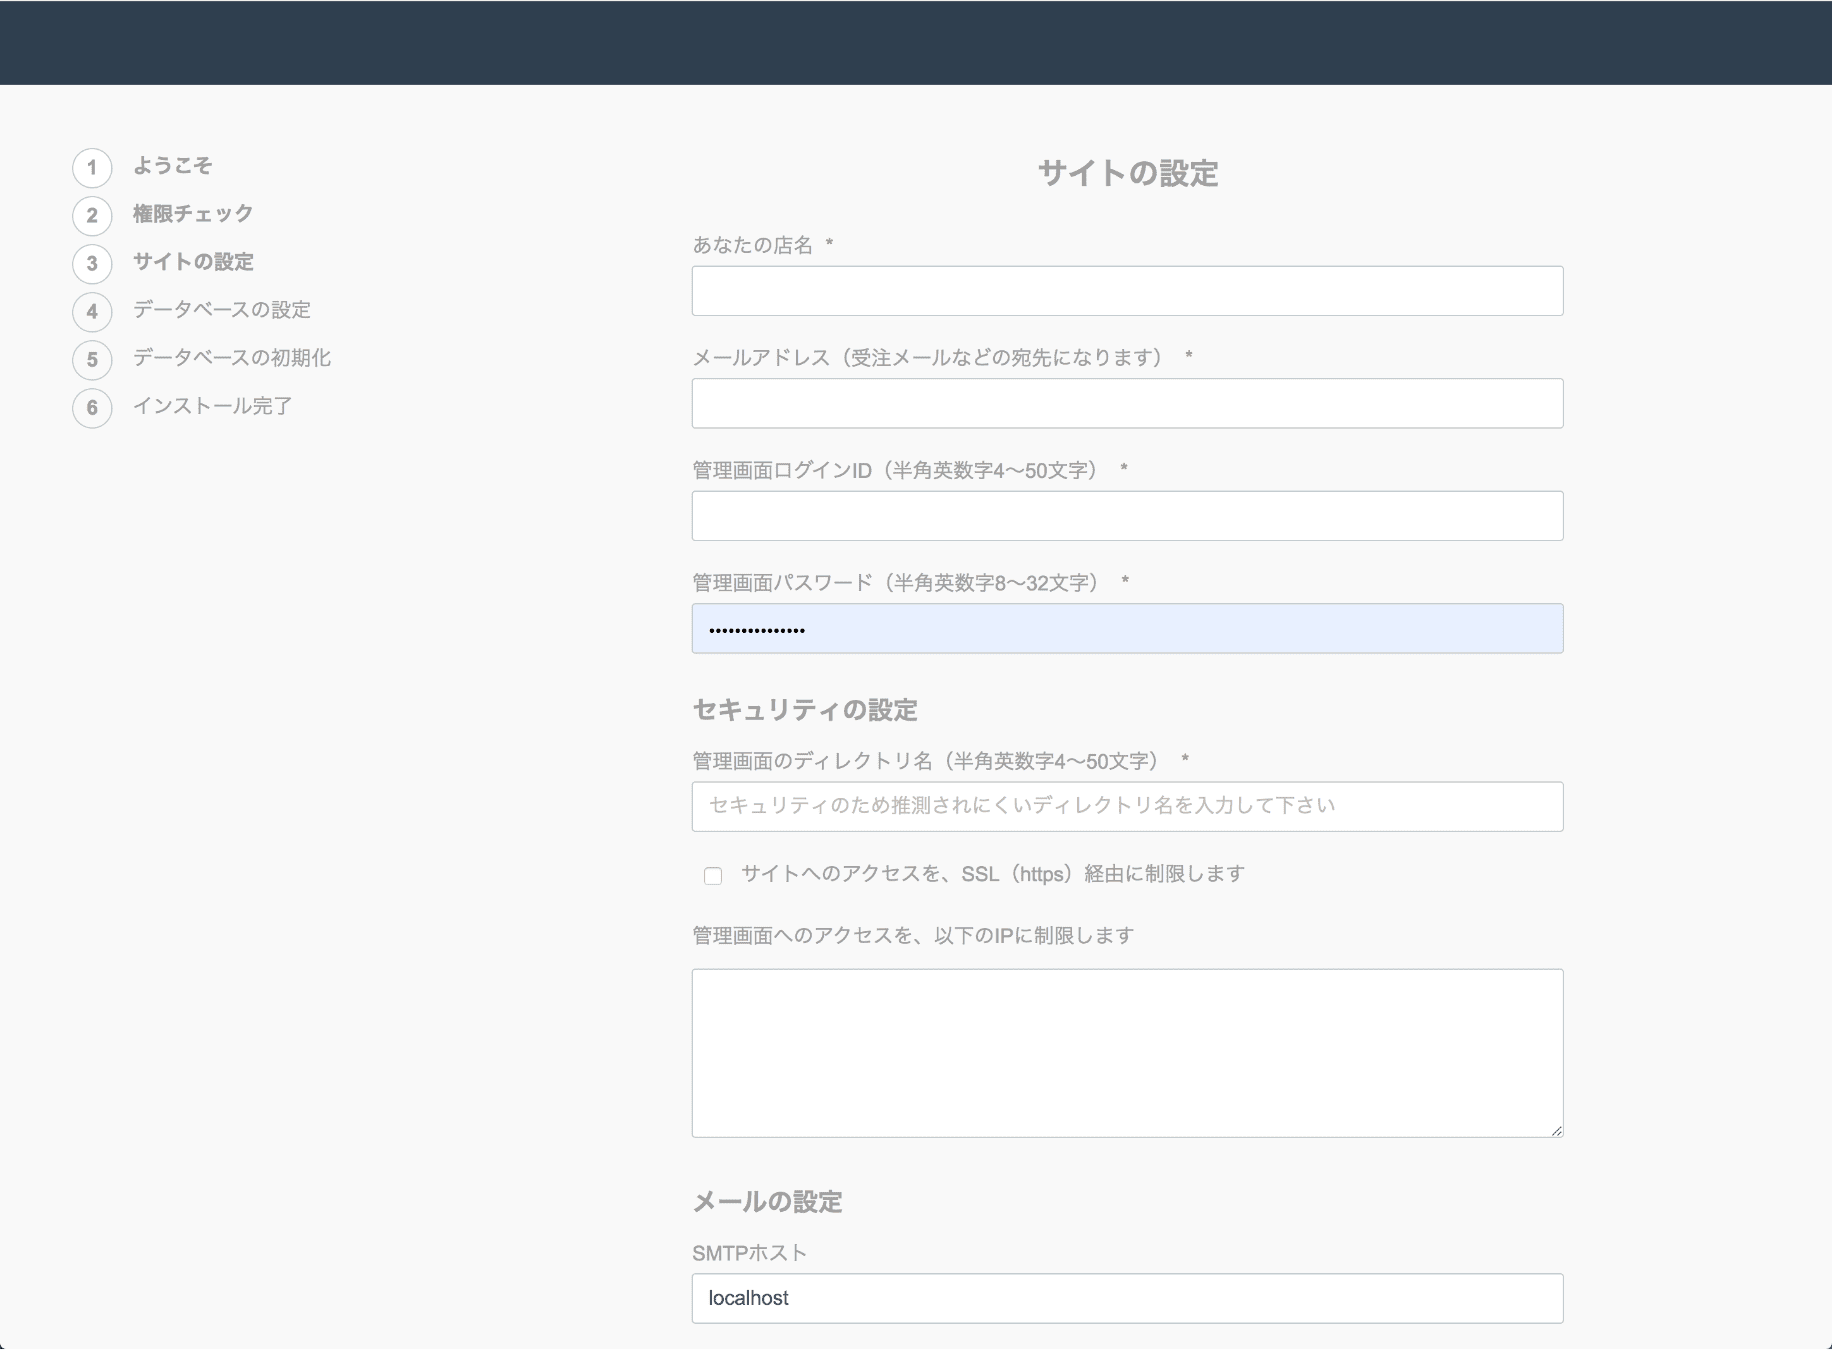Click the SSL checkbox label text

(992, 874)
